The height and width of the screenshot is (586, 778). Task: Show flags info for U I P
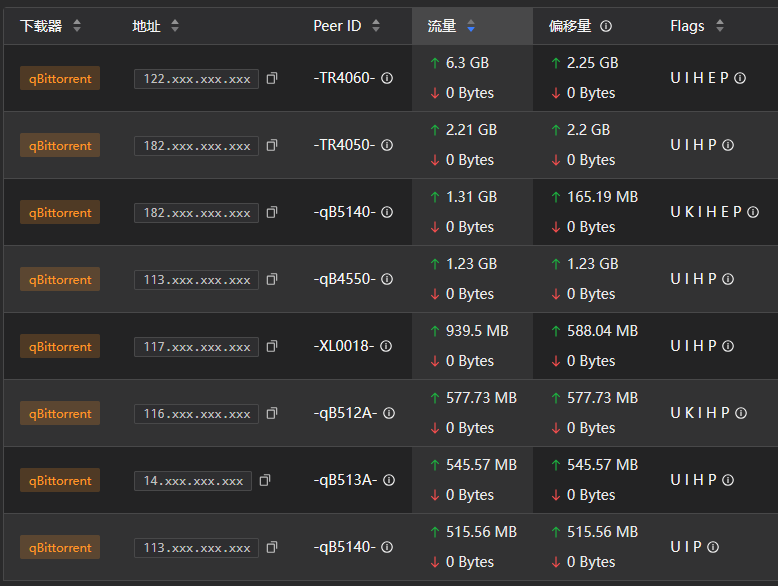click(713, 547)
